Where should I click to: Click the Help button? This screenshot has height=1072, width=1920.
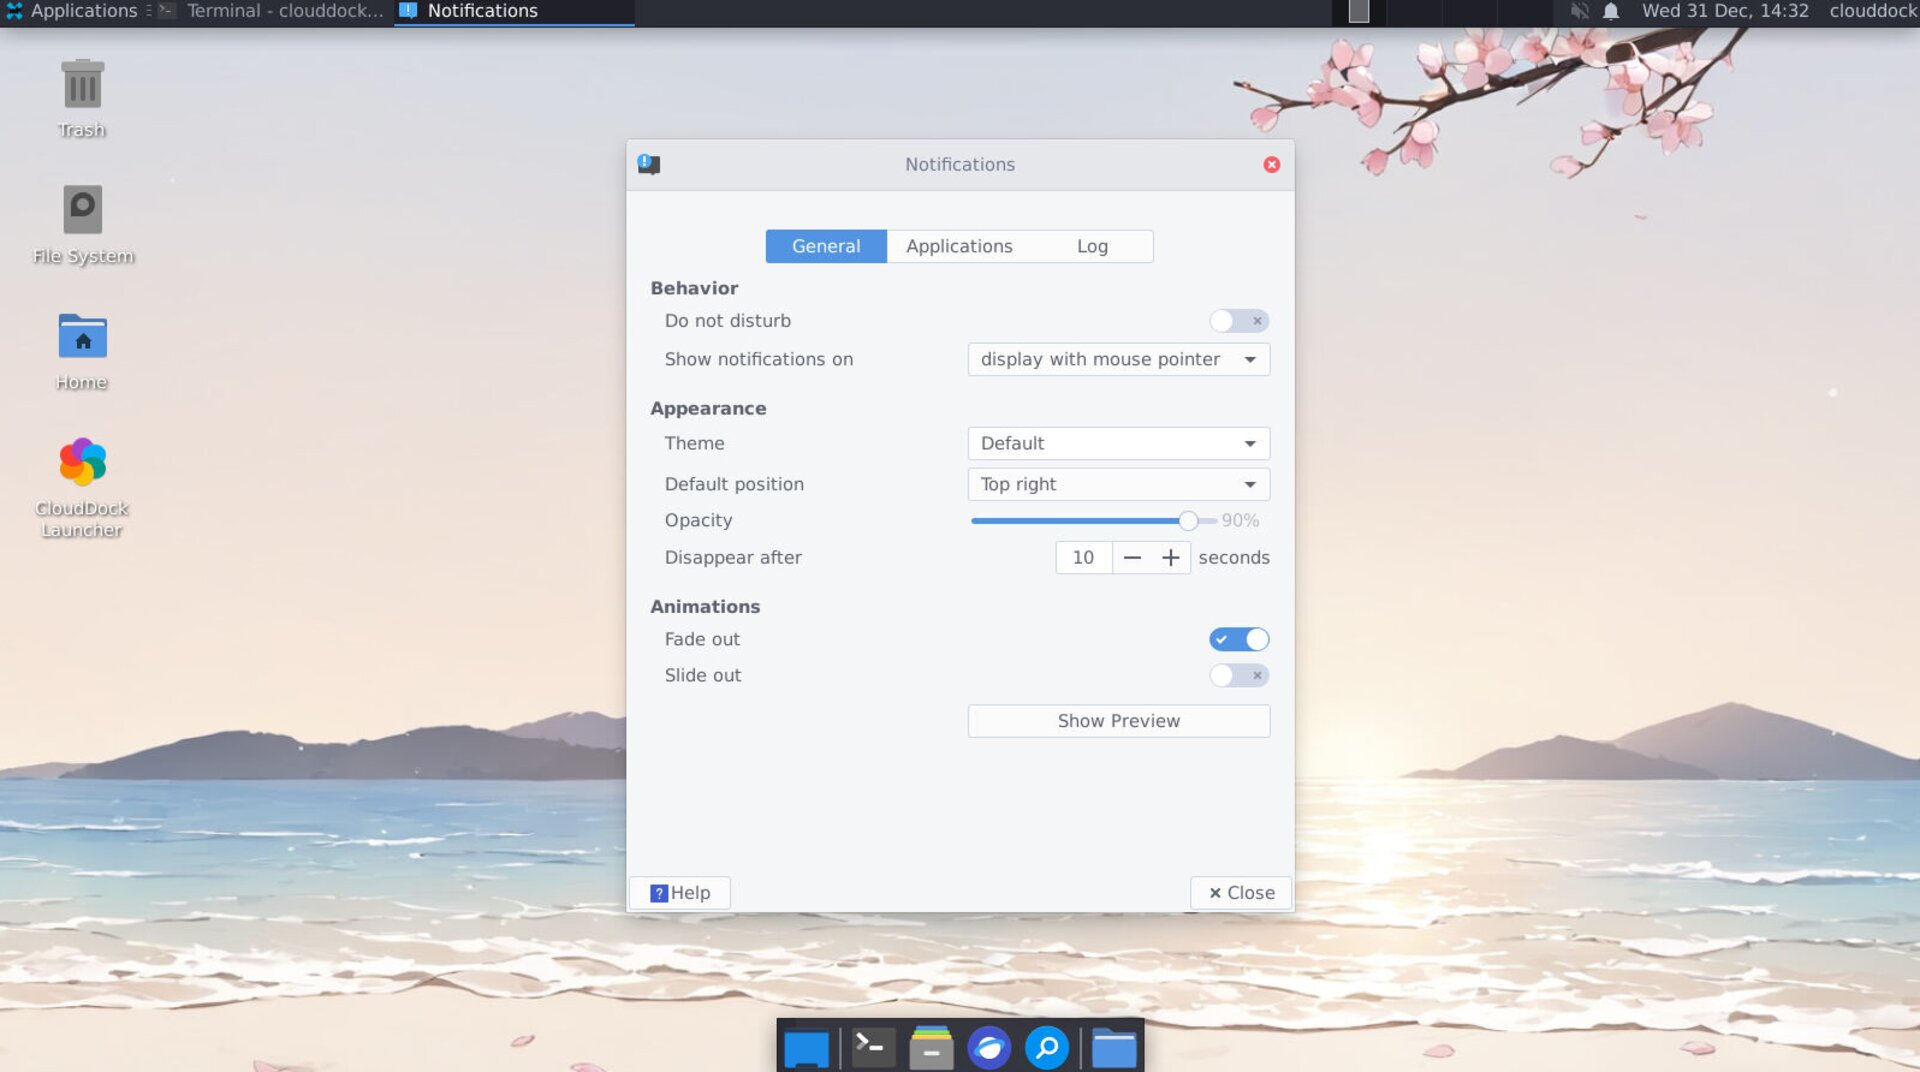pyautogui.click(x=680, y=893)
